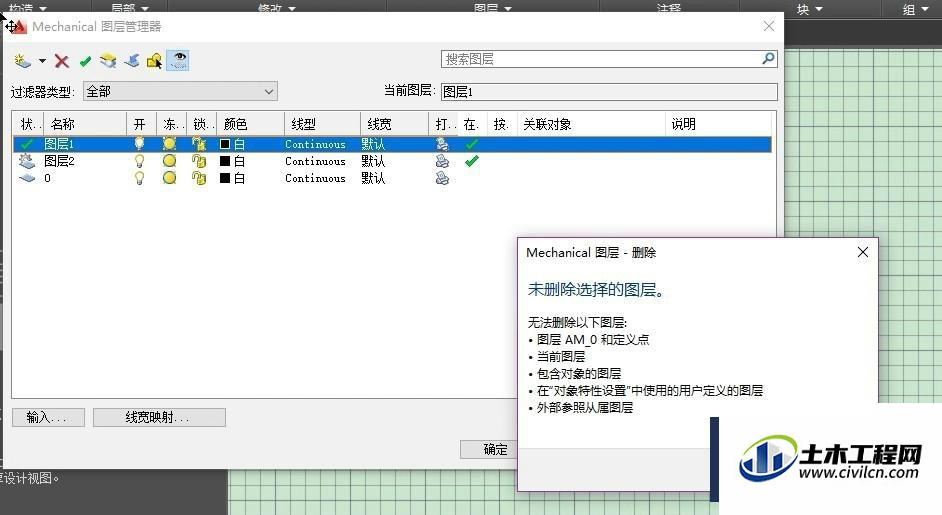Sort by 关联对象 column header

coord(591,124)
